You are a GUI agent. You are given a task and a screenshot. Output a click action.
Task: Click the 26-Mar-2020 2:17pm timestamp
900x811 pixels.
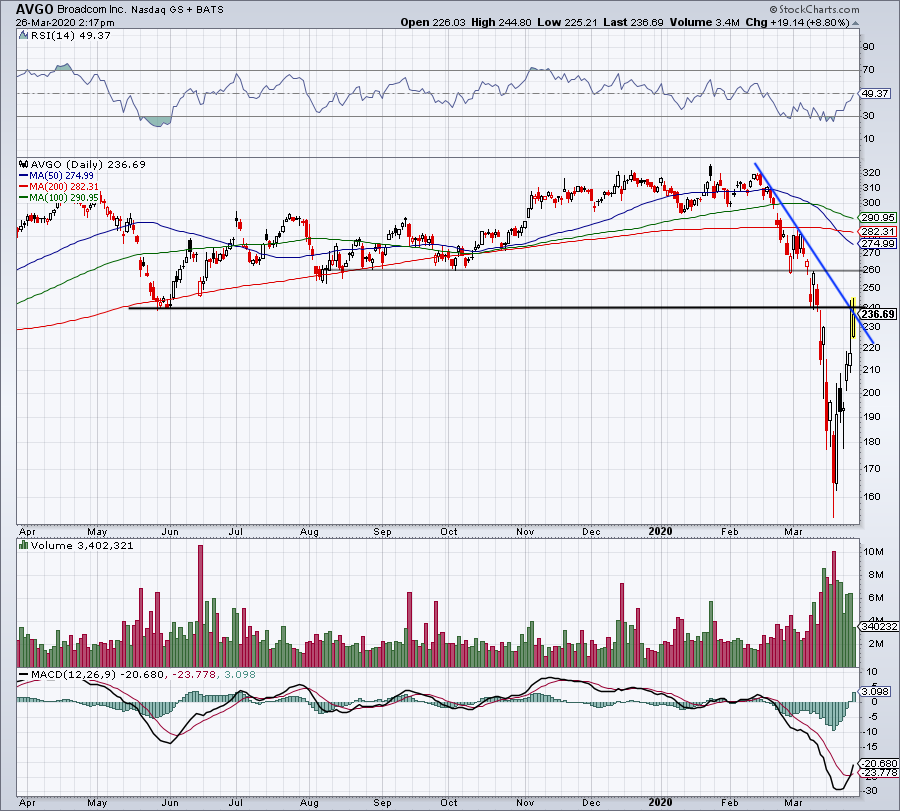tap(65, 23)
